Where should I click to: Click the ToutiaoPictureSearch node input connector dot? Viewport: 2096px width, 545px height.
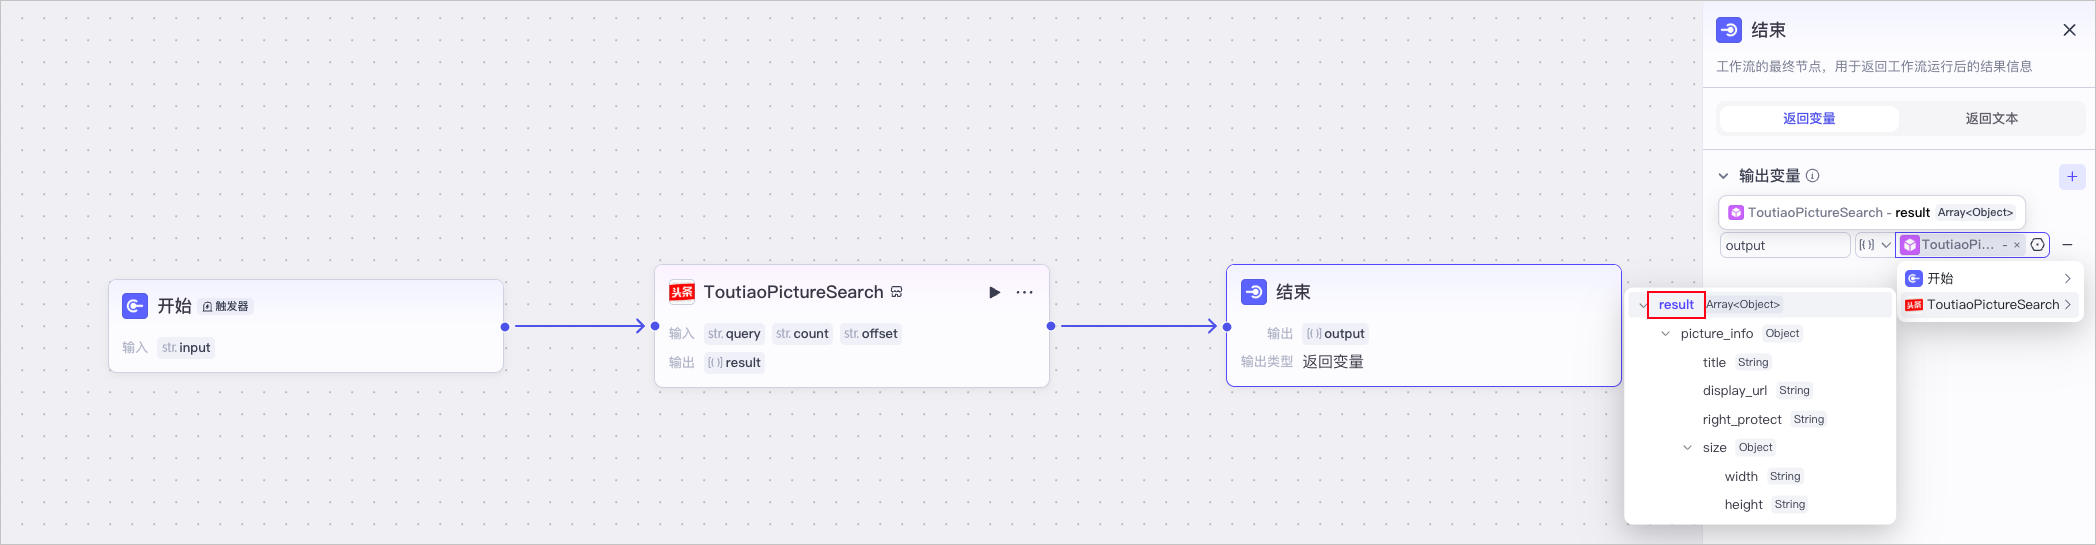[x=655, y=326]
